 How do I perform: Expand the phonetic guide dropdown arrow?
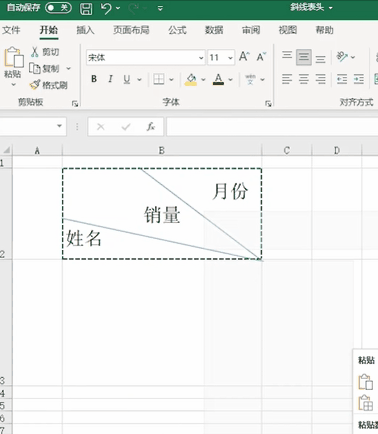(263, 79)
